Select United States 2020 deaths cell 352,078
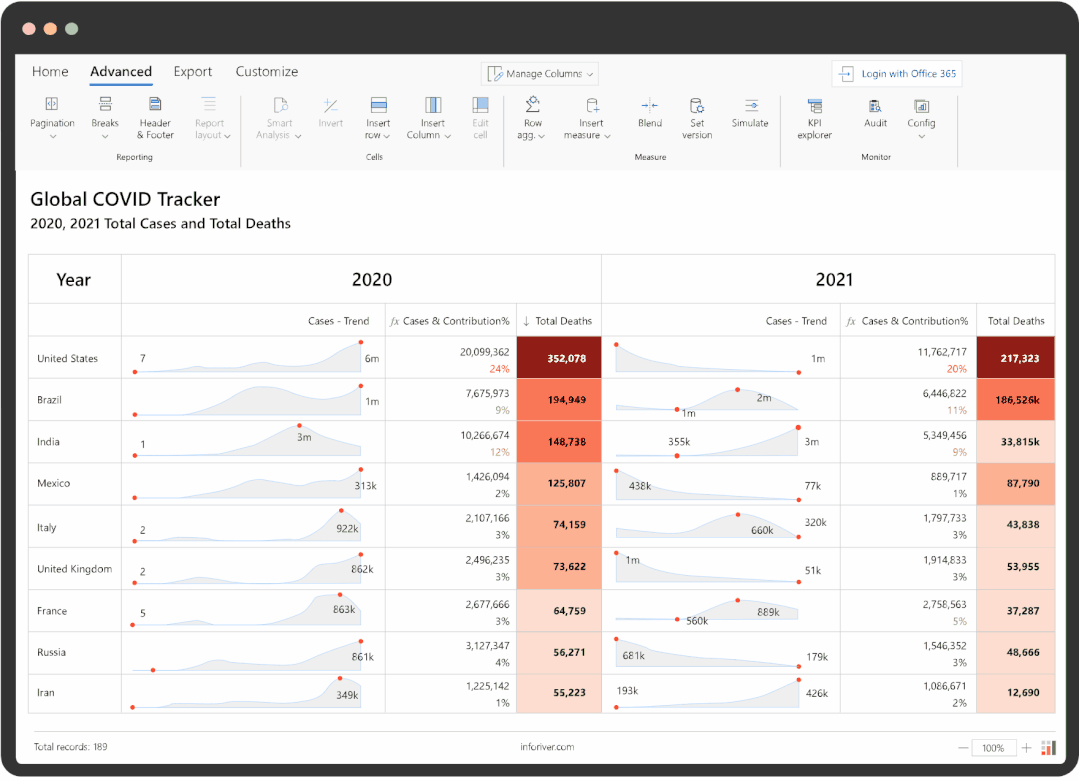The width and height of the screenshot is (1079, 781). tap(559, 358)
